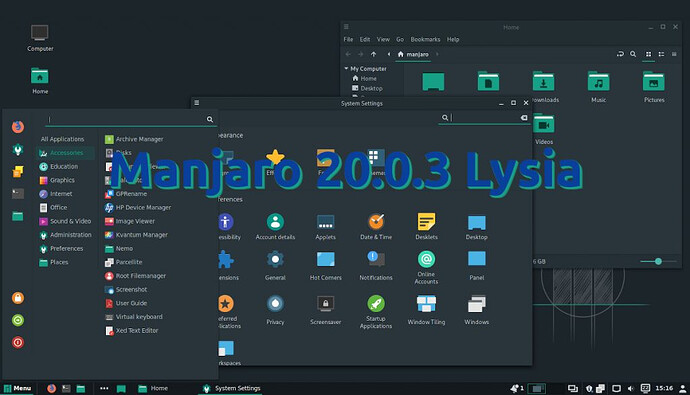The height and width of the screenshot is (395, 690).
Task: Collapse the My Computer tree section
Action: tap(346, 69)
